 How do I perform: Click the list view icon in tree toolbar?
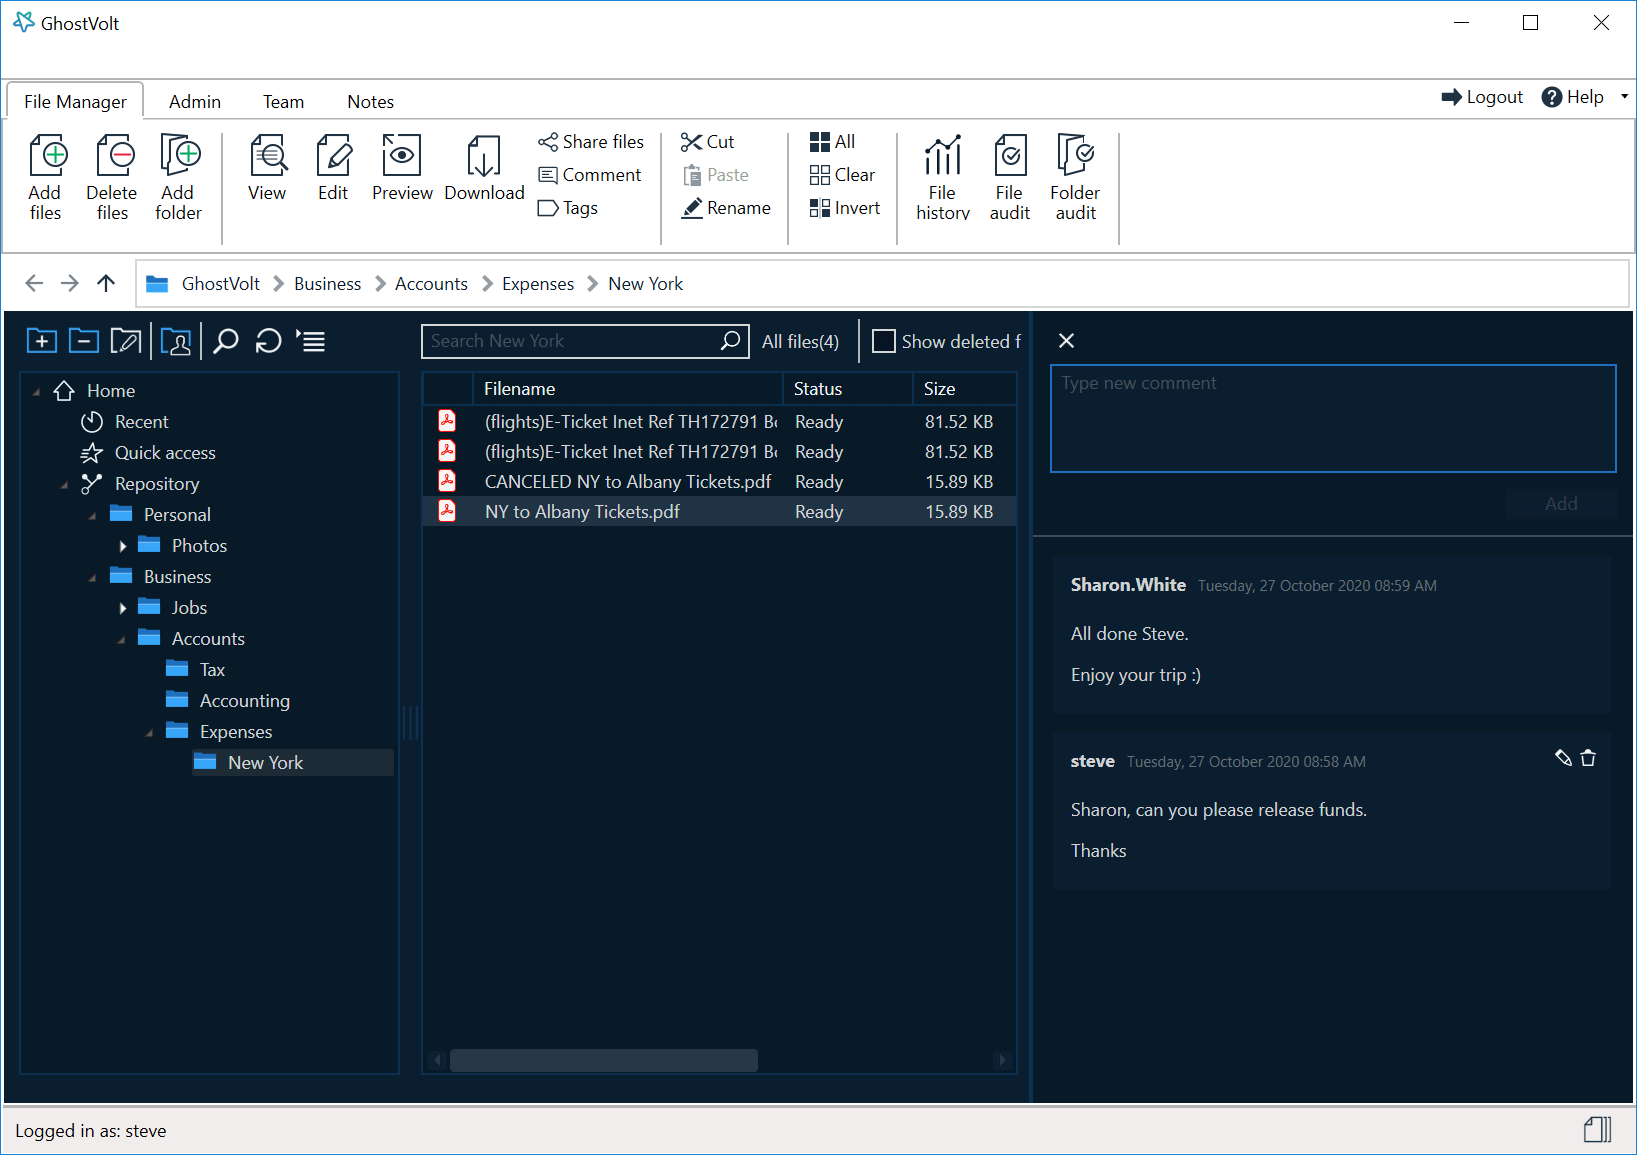[x=311, y=341]
